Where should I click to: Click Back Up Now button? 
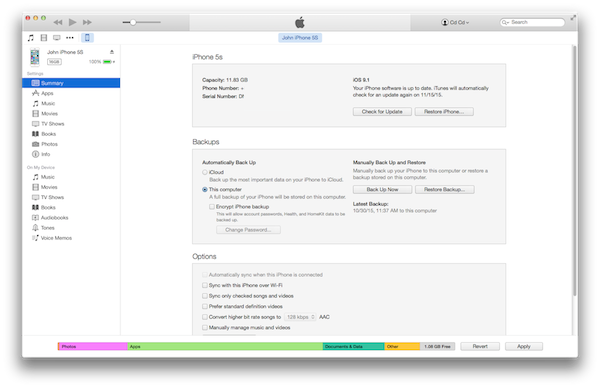[382, 189]
